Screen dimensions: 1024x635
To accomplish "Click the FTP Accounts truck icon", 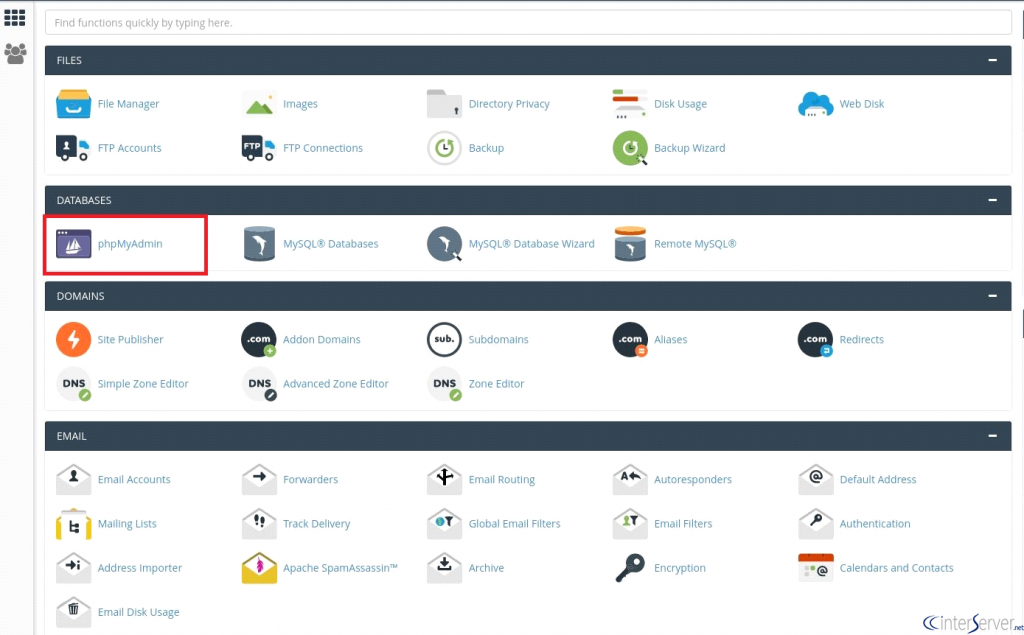I will click(73, 148).
